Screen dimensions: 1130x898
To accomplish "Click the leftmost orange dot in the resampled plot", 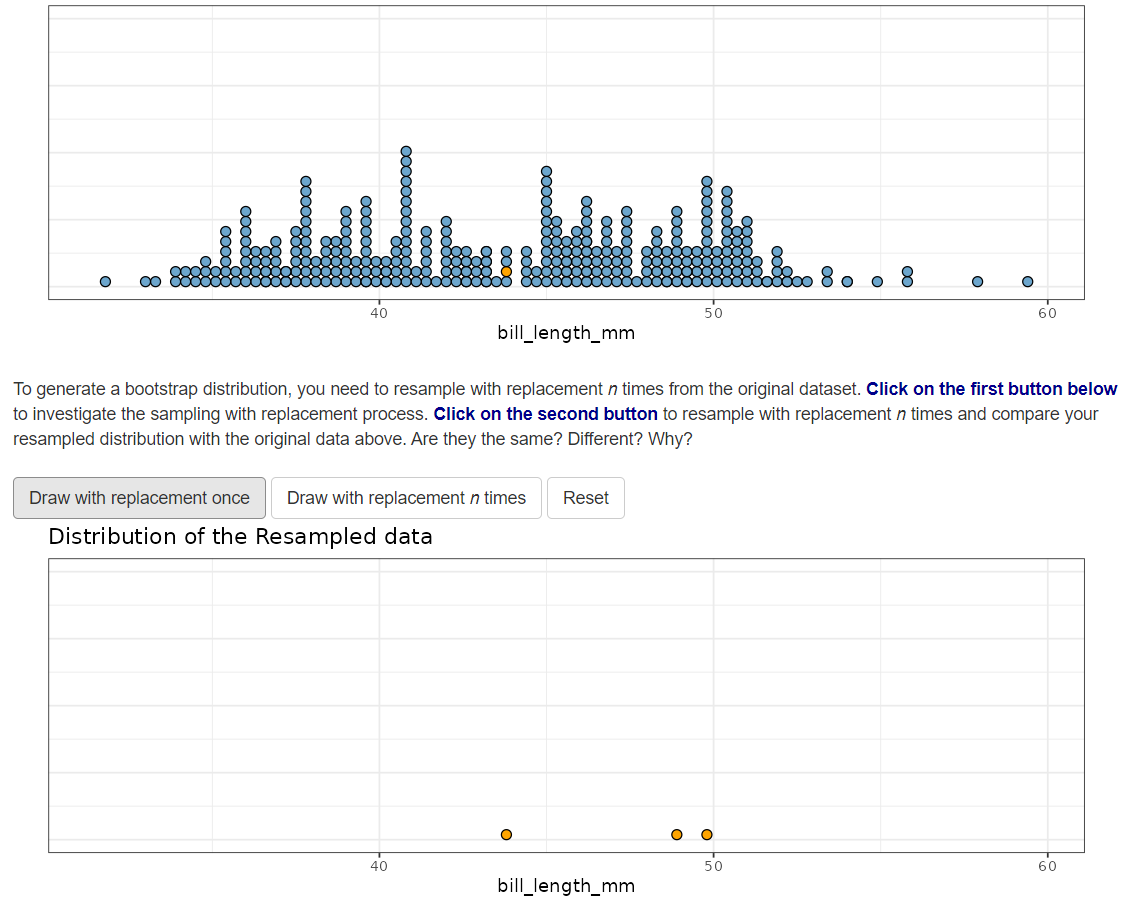I will coord(506,834).
